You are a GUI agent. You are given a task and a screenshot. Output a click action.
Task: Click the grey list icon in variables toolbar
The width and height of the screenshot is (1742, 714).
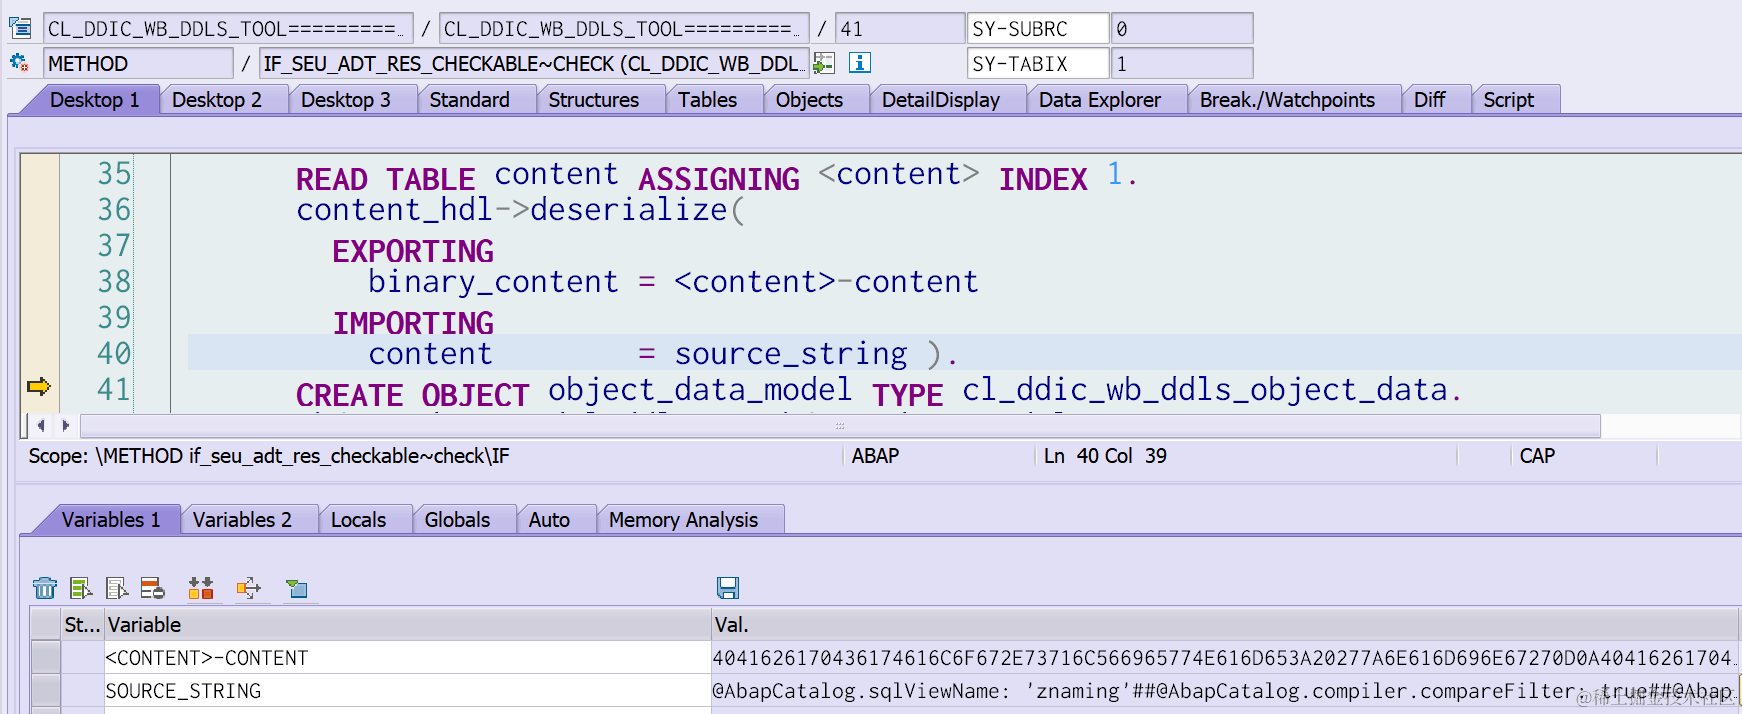117,588
